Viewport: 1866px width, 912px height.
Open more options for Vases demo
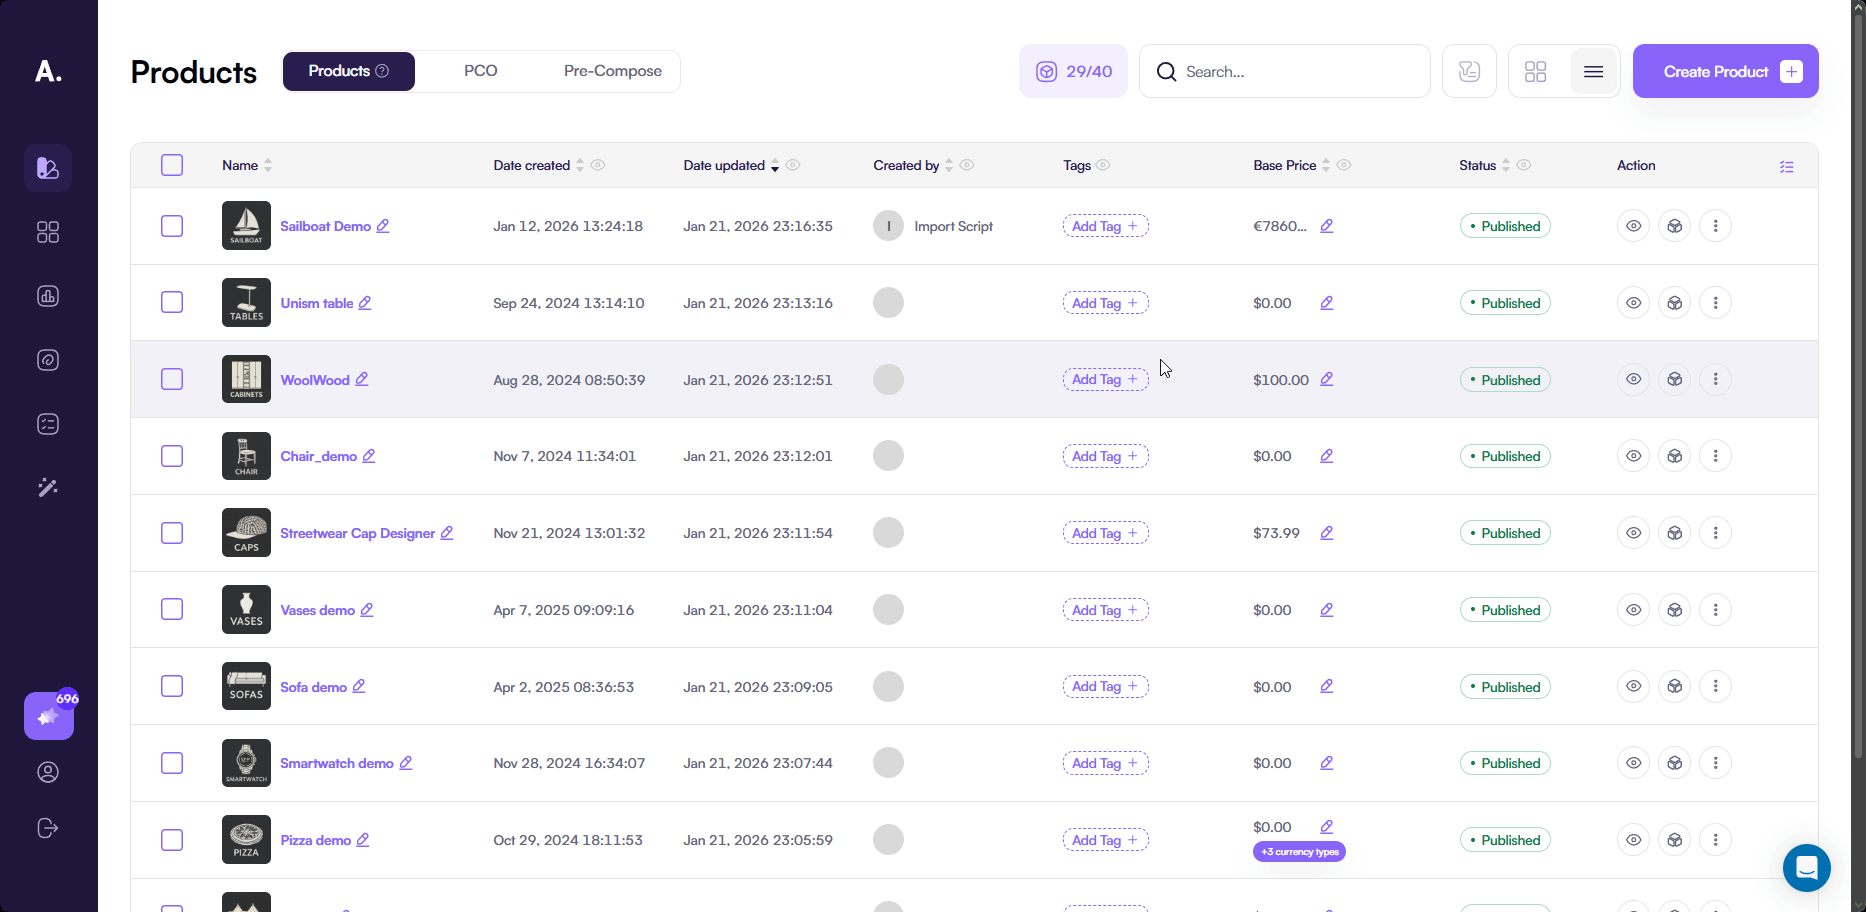1715,610
